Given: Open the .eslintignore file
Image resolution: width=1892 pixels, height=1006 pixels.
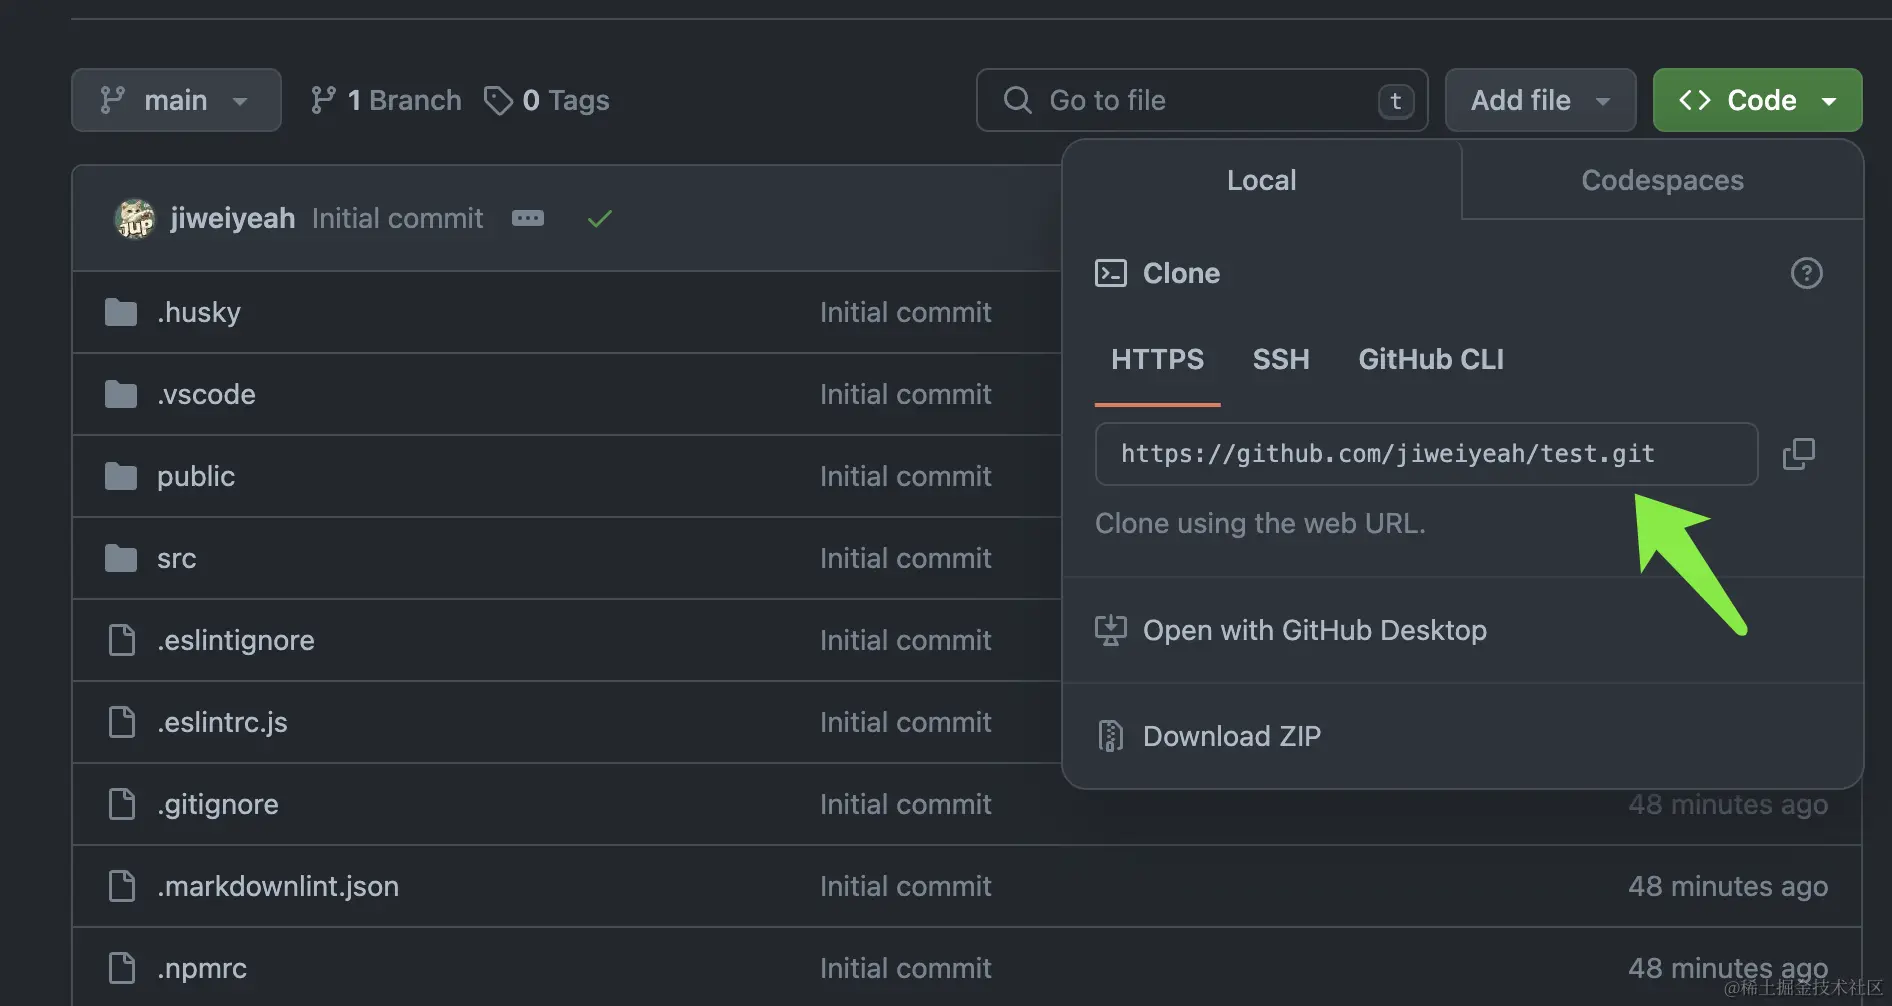Looking at the screenshot, I should (x=235, y=640).
